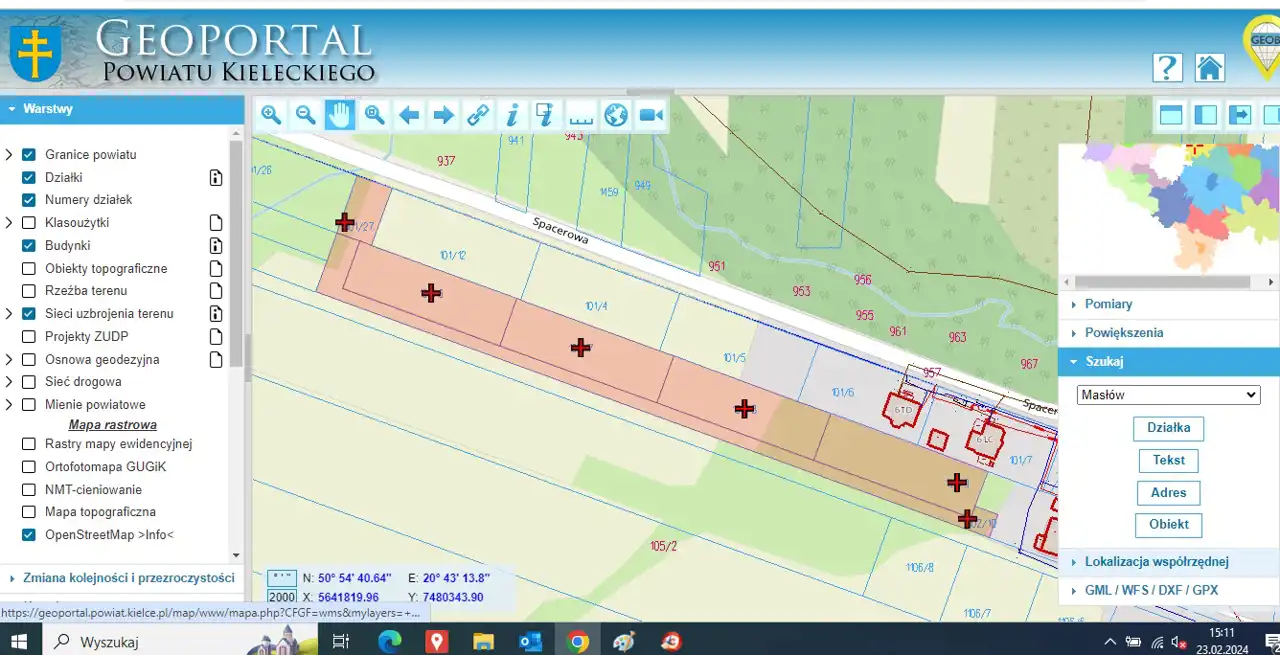Image resolution: width=1280 pixels, height=655 pixels.
Task: Click the chain link icon in toolbar
Action: pyautogui.click(x=478, y=115)
